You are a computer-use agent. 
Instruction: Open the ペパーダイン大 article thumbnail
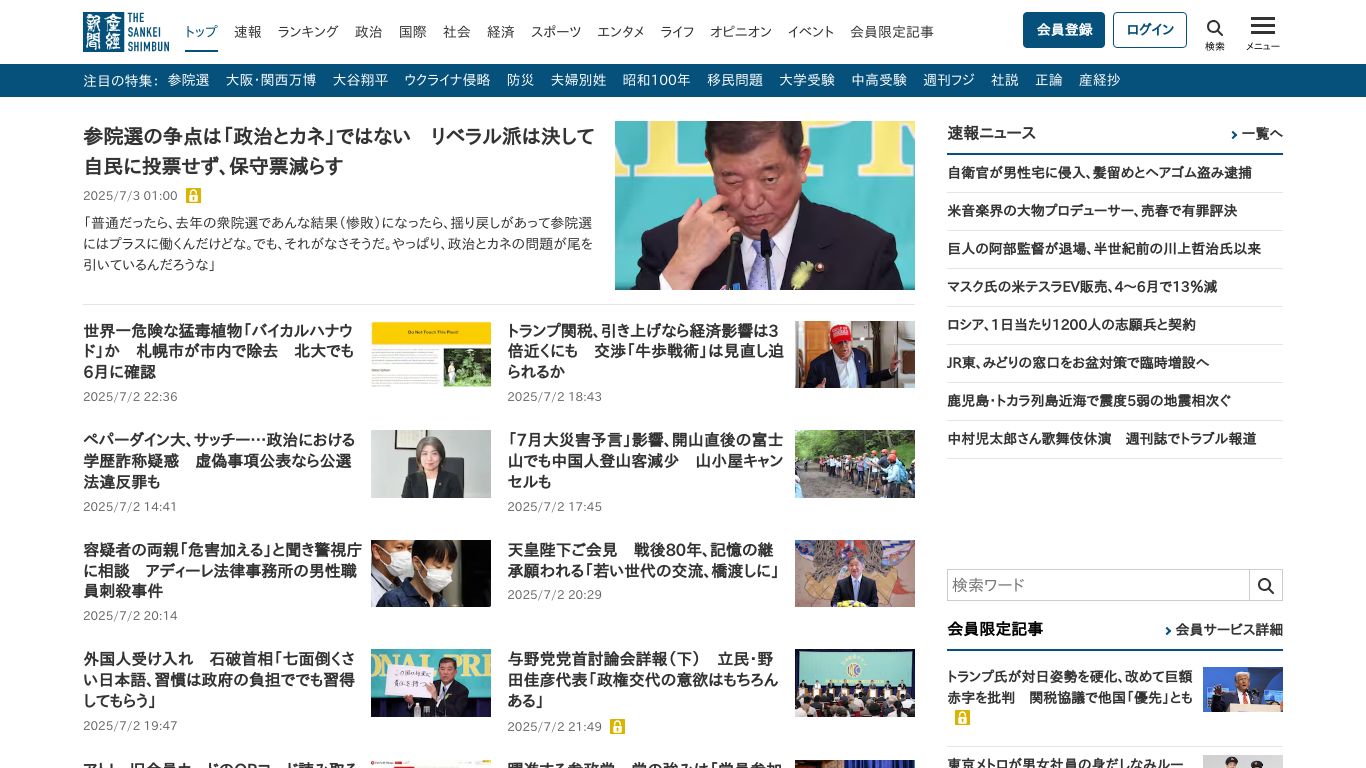(x=431, y=464)
